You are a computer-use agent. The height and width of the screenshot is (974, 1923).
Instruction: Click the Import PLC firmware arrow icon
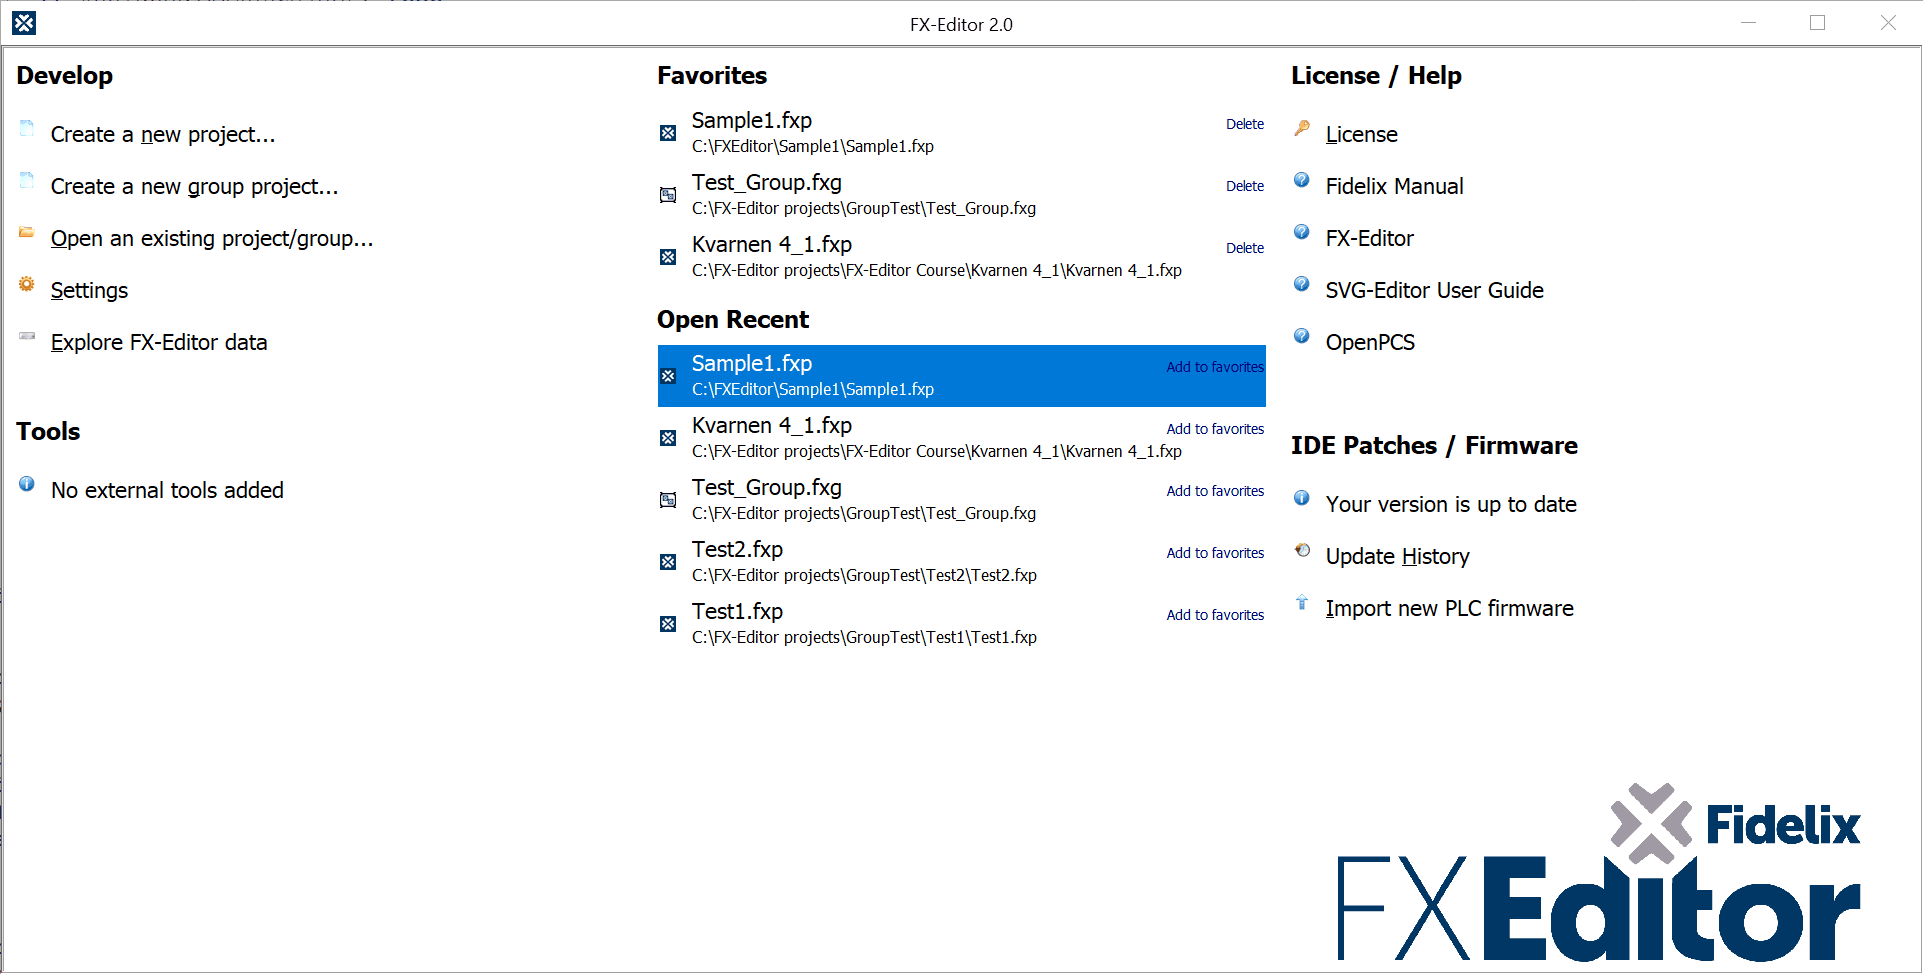pyautogui.click(x=1302, y=602)
